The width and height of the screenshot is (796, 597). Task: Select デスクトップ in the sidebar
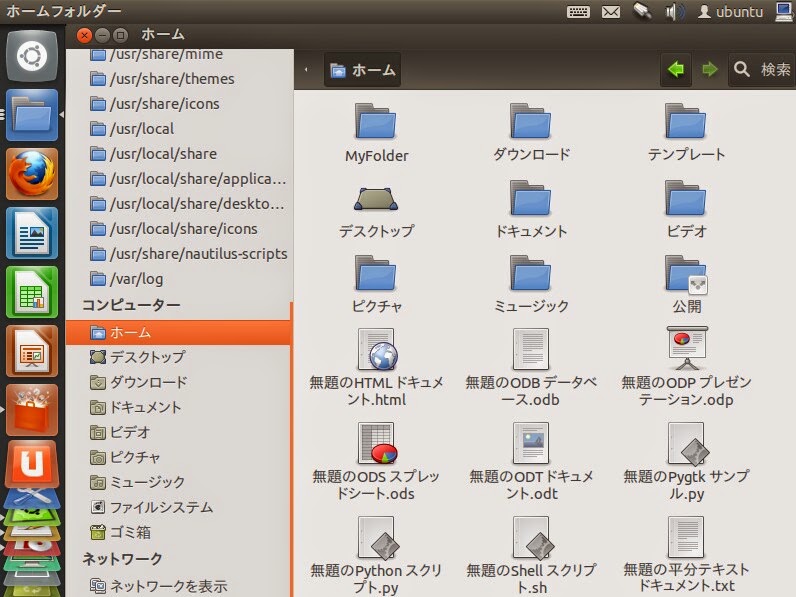coord(178,357)
